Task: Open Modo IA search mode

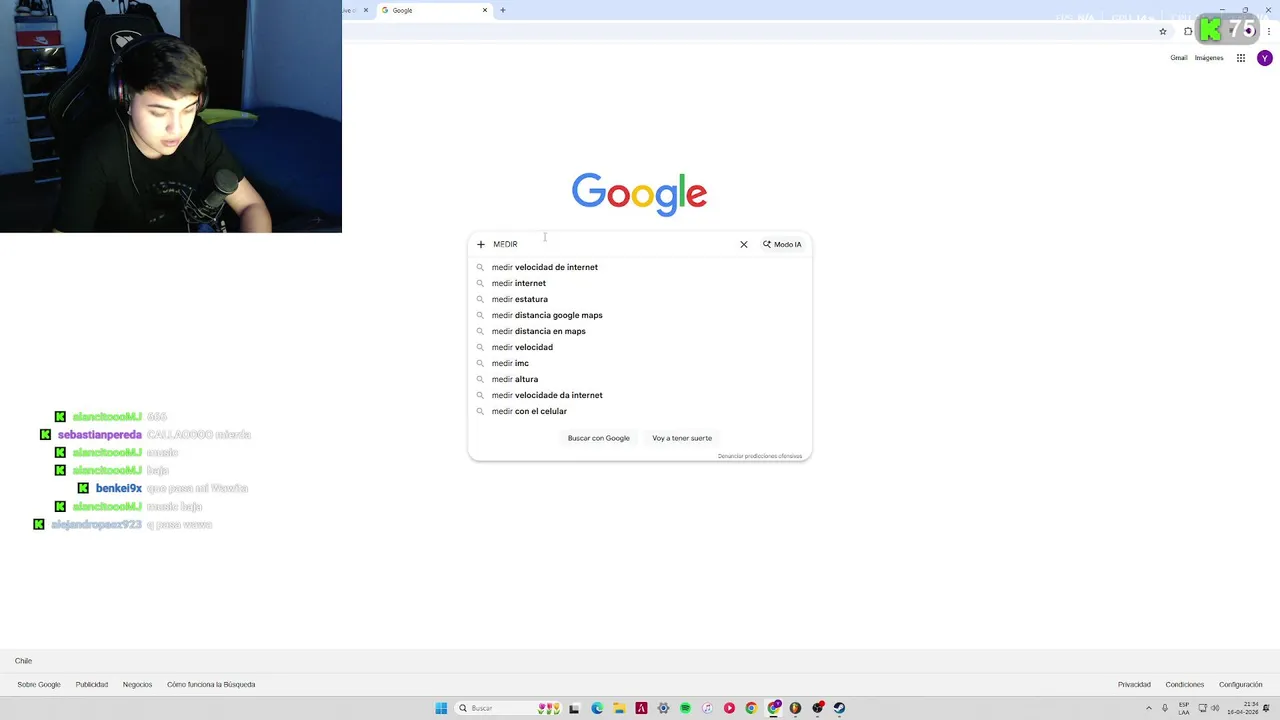Action: tap(782, 244)
